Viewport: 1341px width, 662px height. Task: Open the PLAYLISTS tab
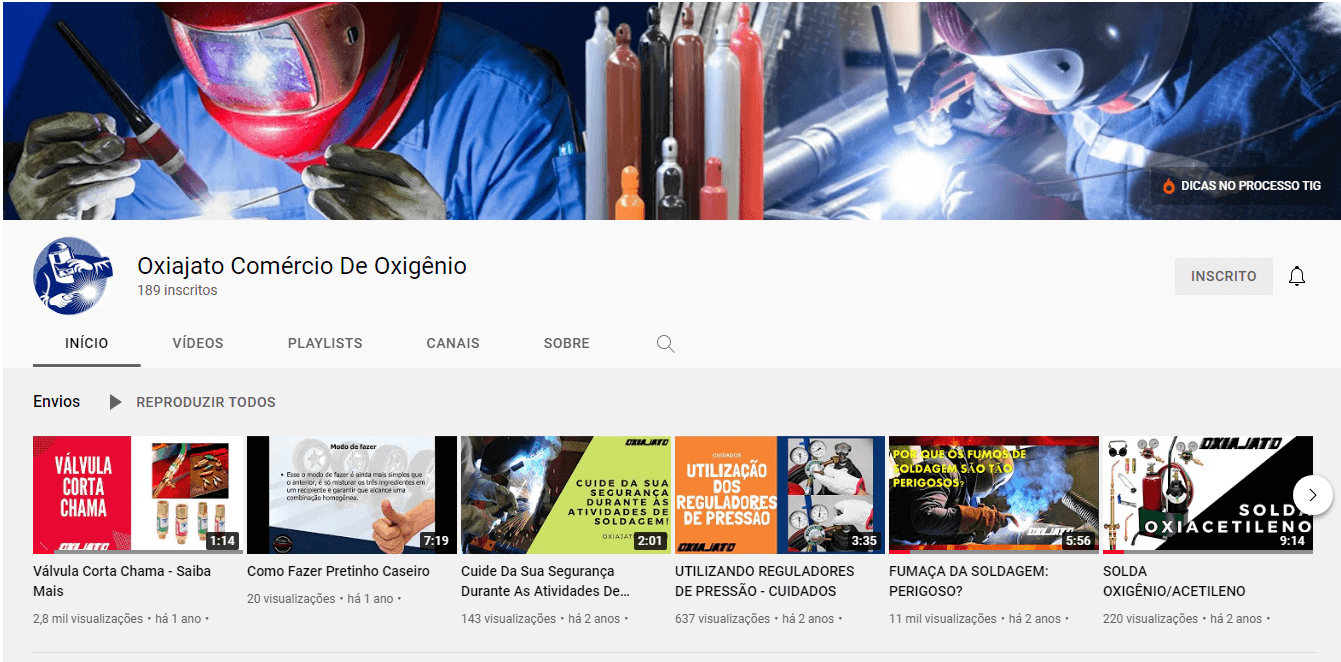coord(325,343)
